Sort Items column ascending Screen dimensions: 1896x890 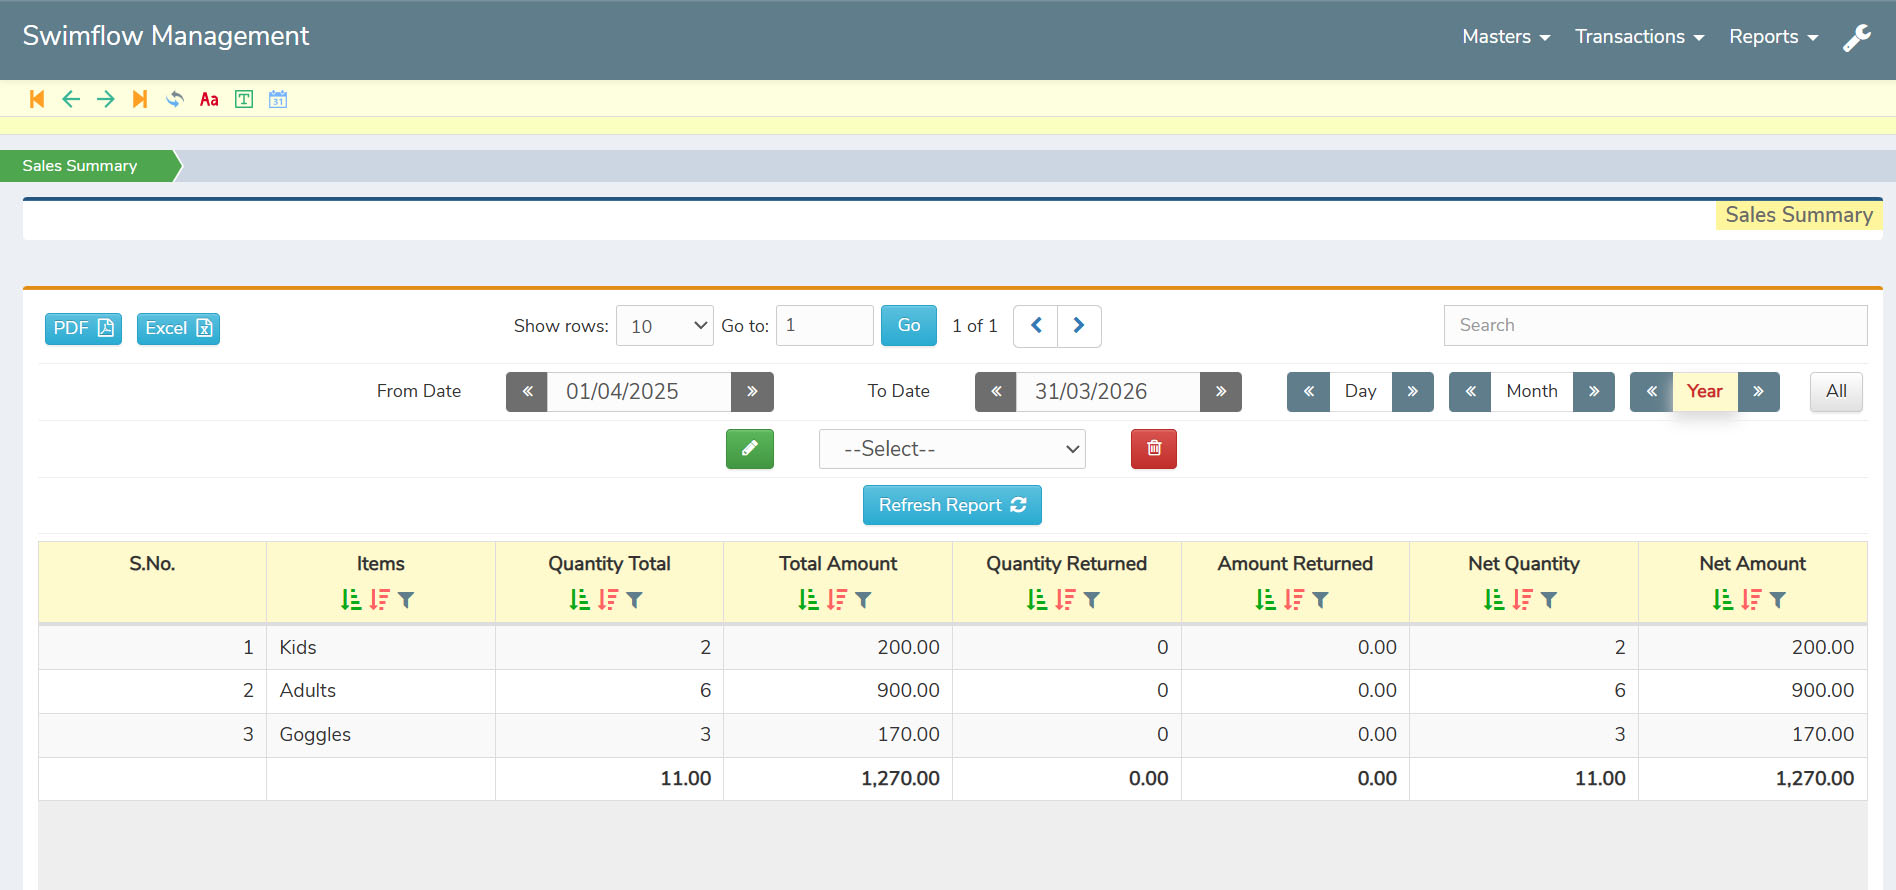click(x=351, y=600)
